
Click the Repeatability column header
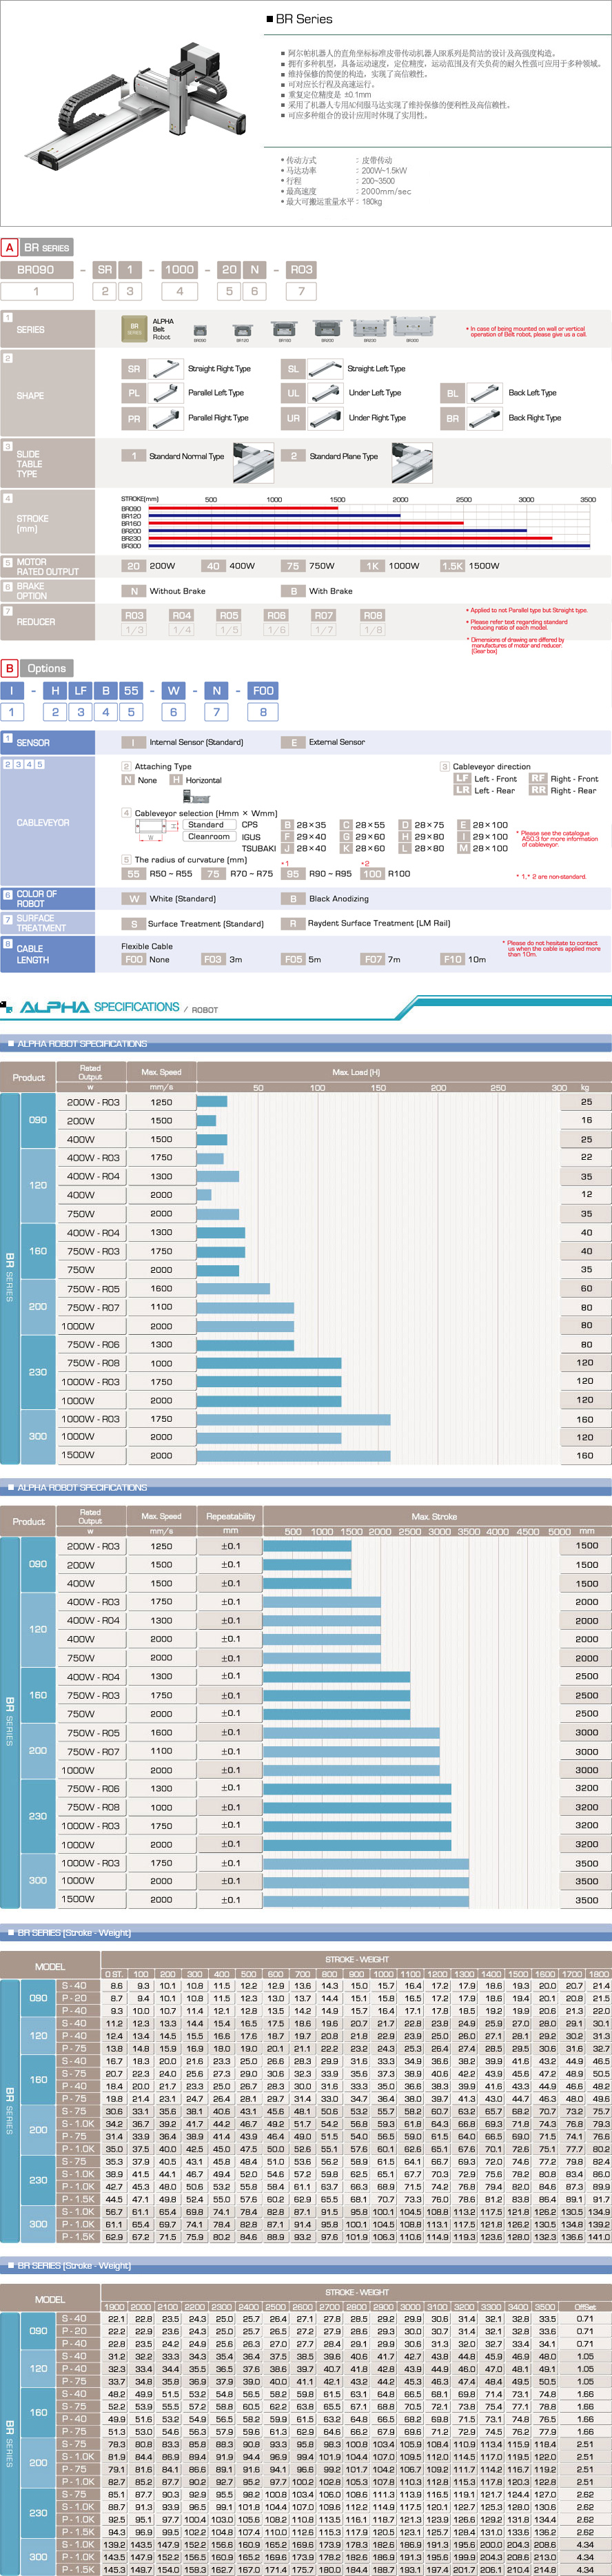pyautogui.click(x=231, y=1516)
